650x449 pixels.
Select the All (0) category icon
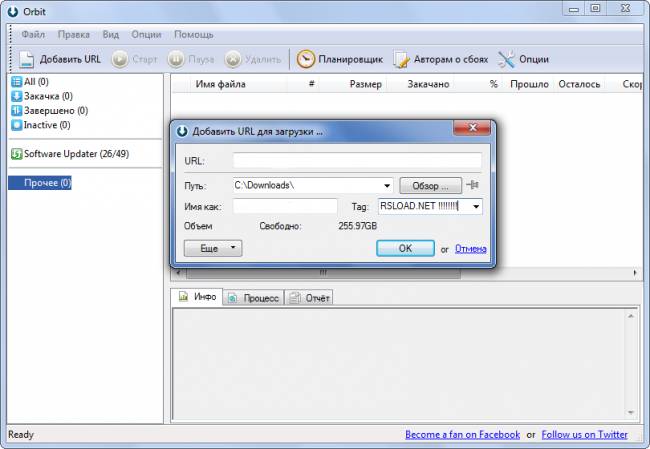[x=17, y=82]
